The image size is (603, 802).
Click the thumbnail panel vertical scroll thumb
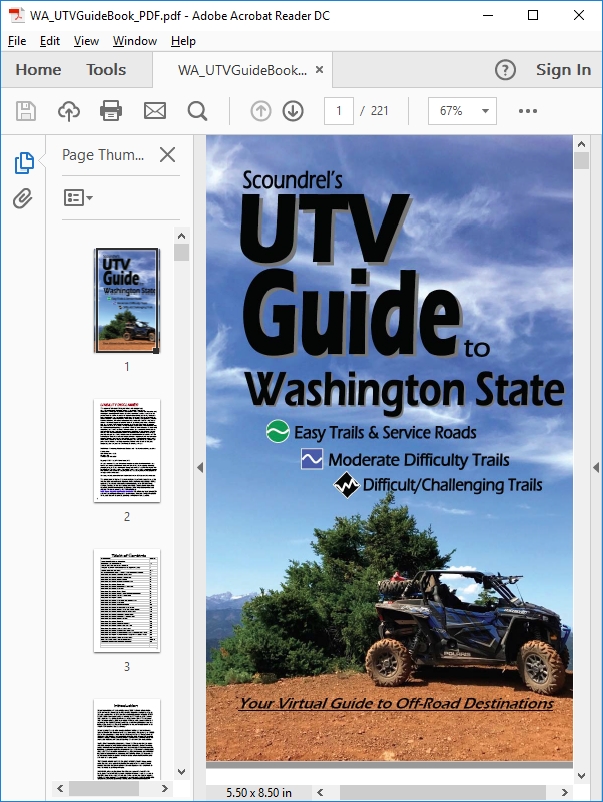181,253
